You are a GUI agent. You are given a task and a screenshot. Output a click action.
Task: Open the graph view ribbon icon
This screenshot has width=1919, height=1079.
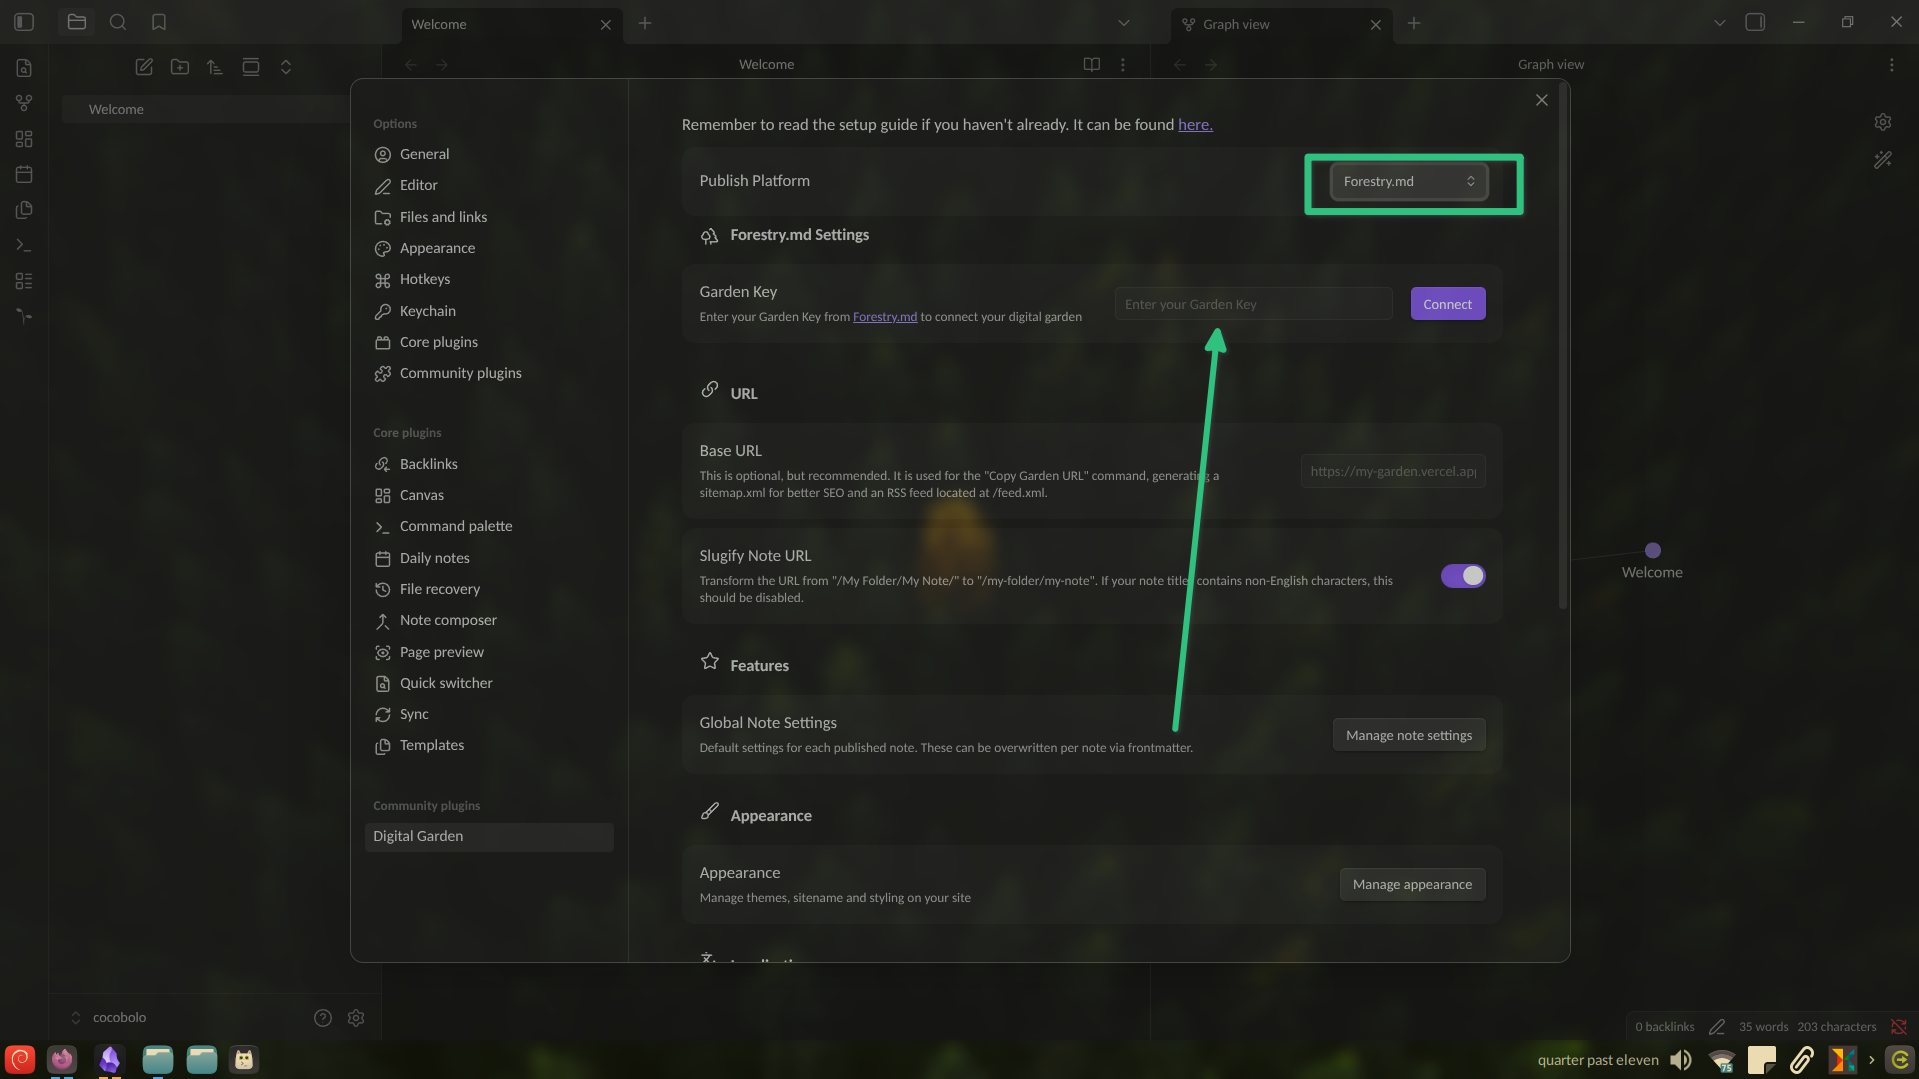(24, 103)
